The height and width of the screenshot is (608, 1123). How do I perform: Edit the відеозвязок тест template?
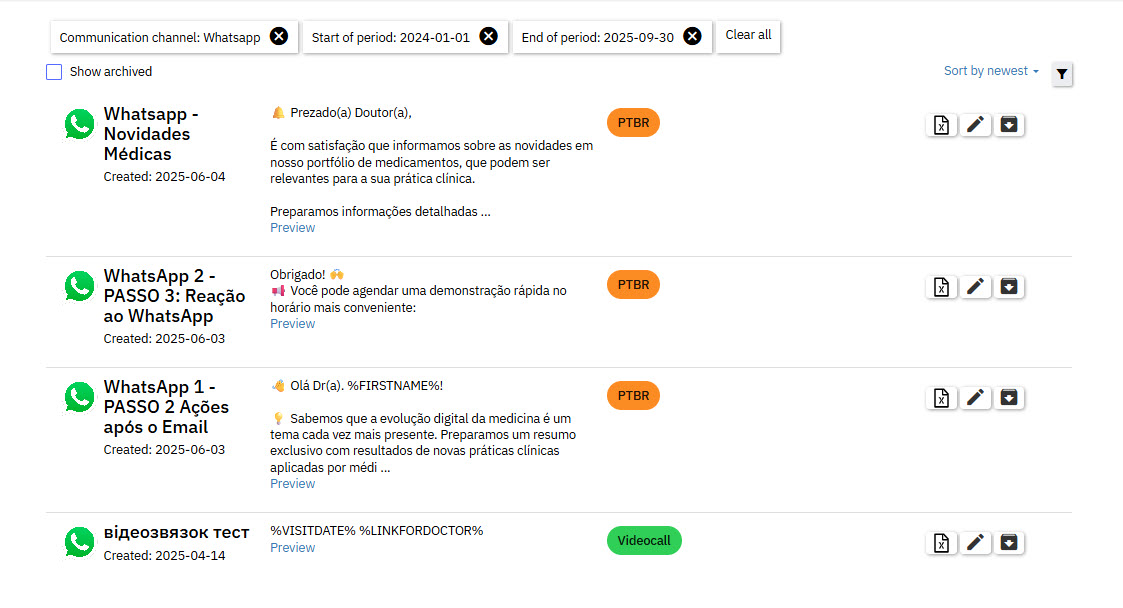point(976,543)
